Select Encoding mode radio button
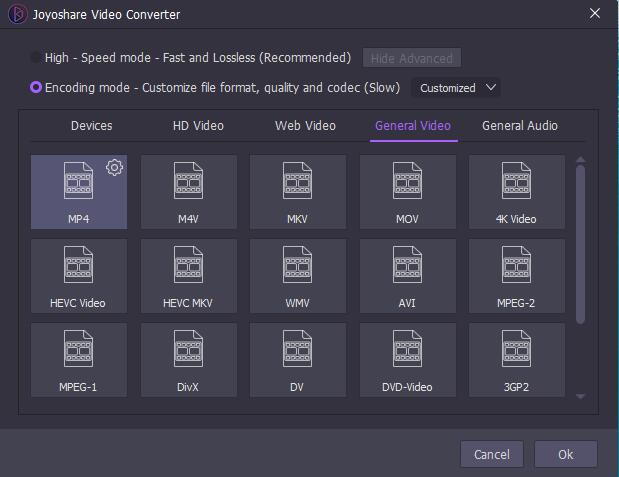Viewport: 619px width, 477px height. (x=36, y=87)
